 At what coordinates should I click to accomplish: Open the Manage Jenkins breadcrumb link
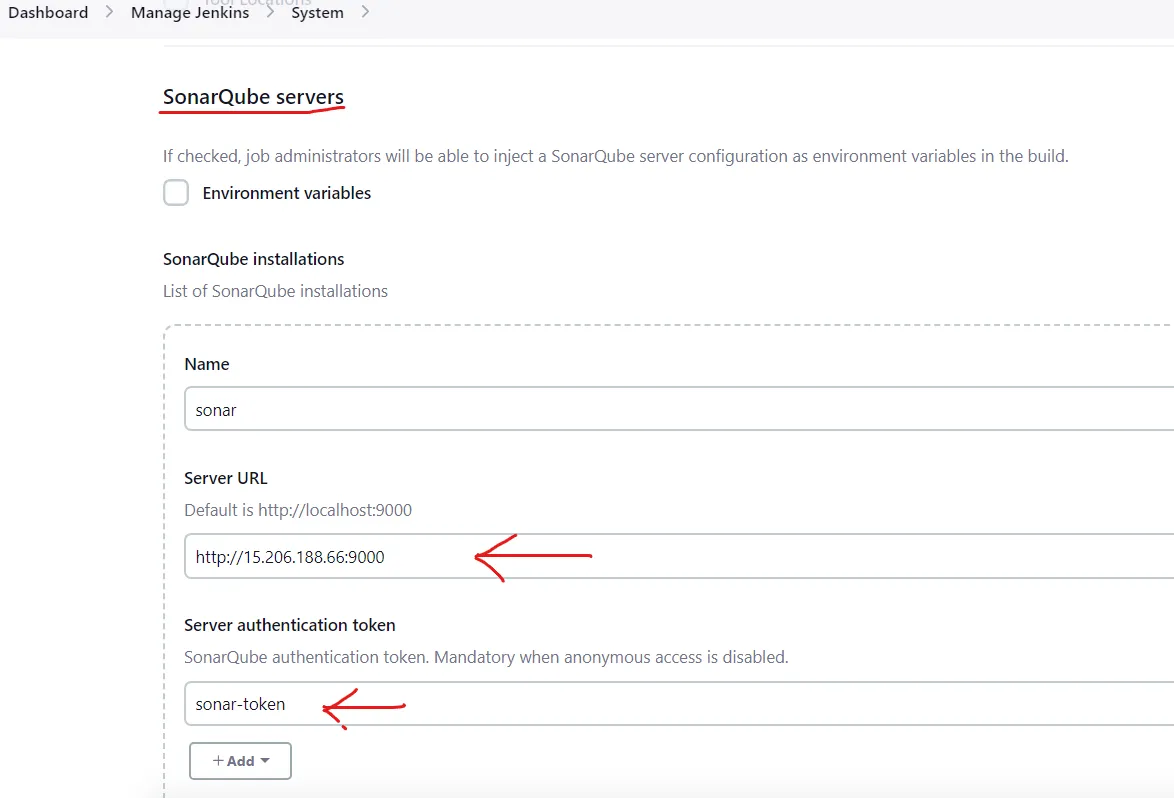tap(189, 13)
